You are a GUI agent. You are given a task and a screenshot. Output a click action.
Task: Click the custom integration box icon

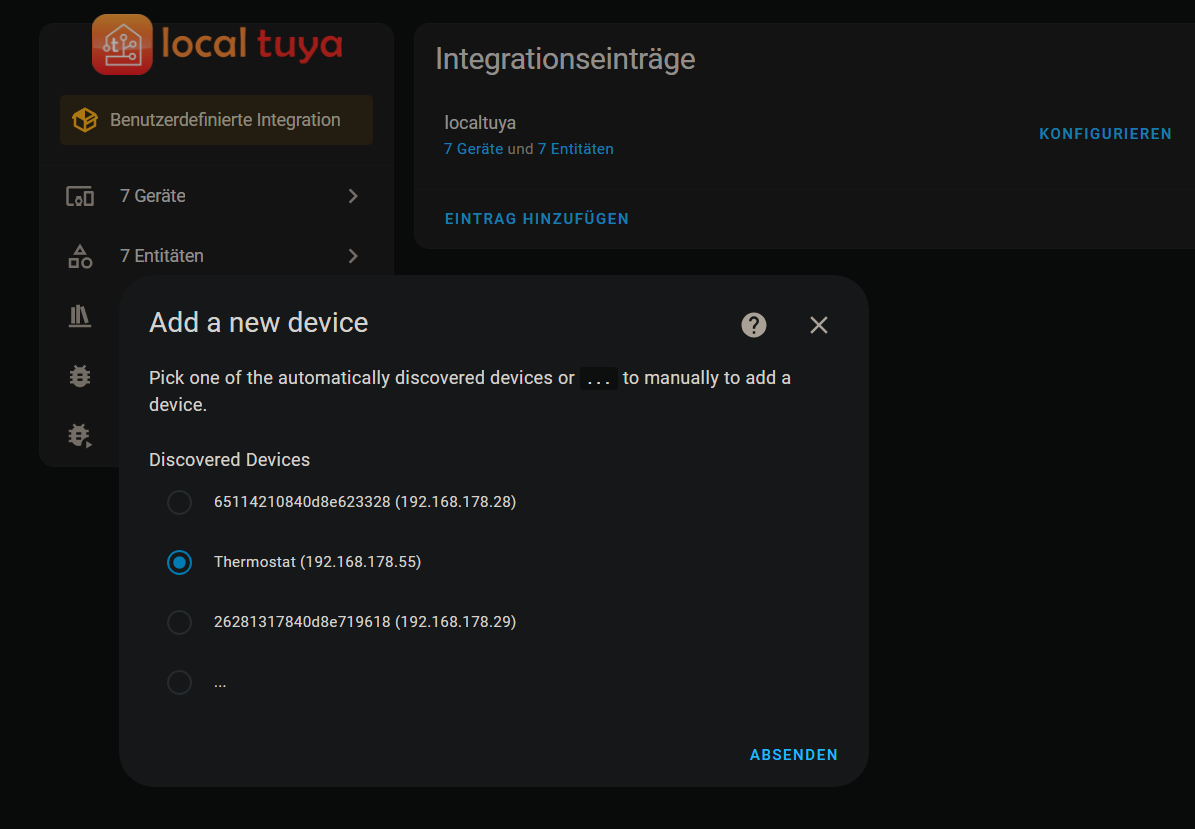click(x=85, y=120)
